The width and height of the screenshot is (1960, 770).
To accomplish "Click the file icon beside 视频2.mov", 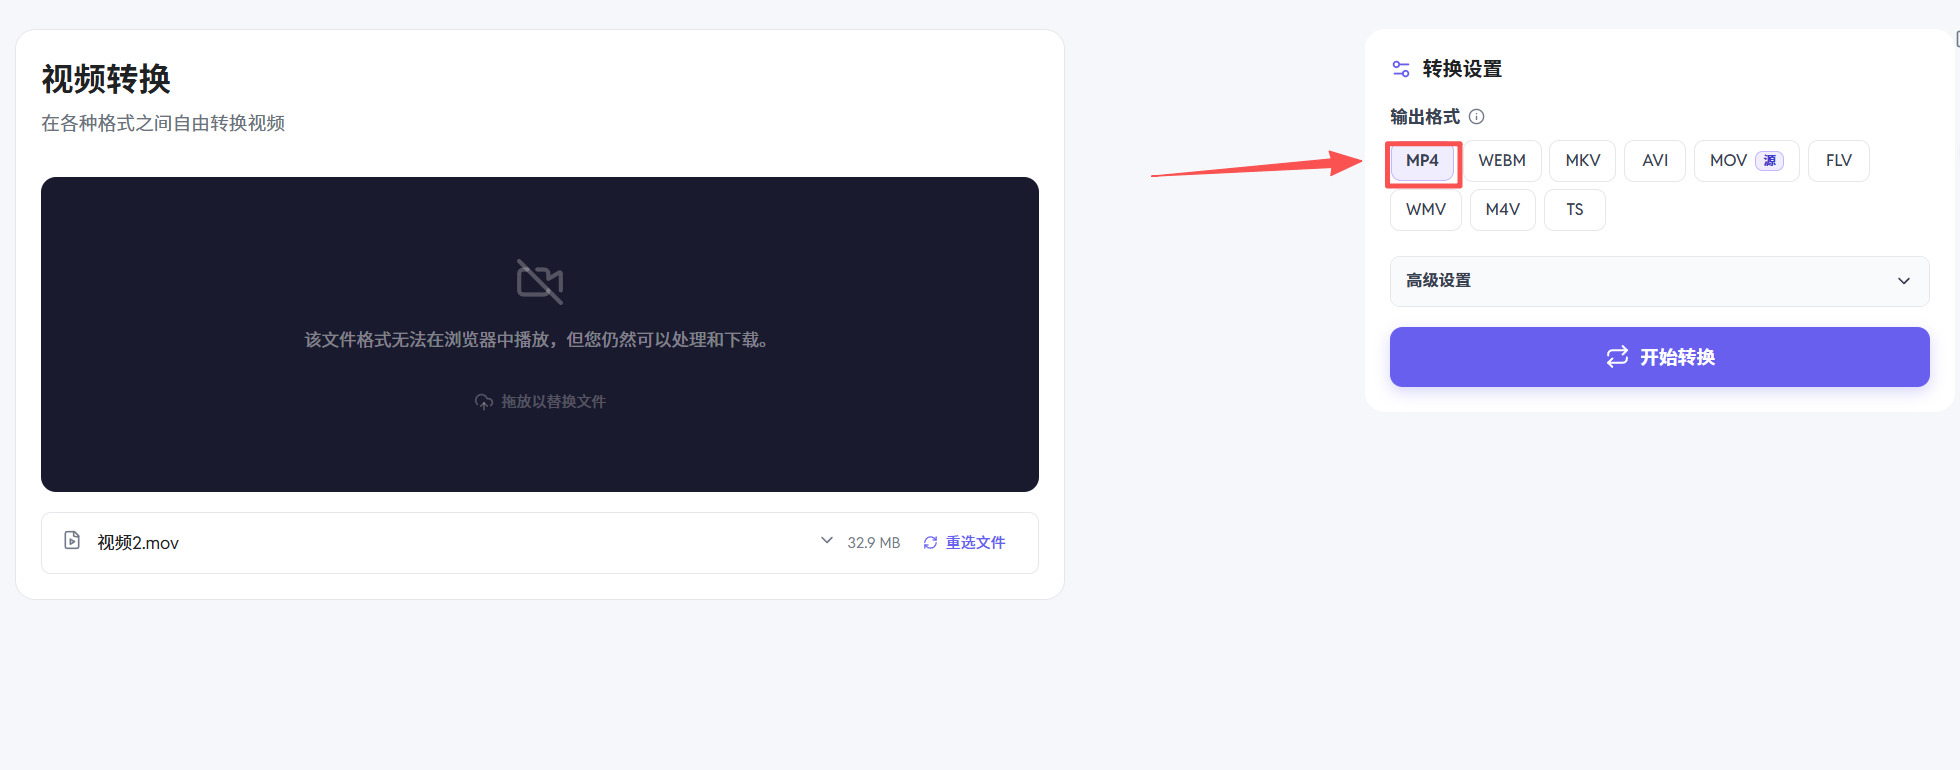I will pyautogui.click(x=72, y=541).
